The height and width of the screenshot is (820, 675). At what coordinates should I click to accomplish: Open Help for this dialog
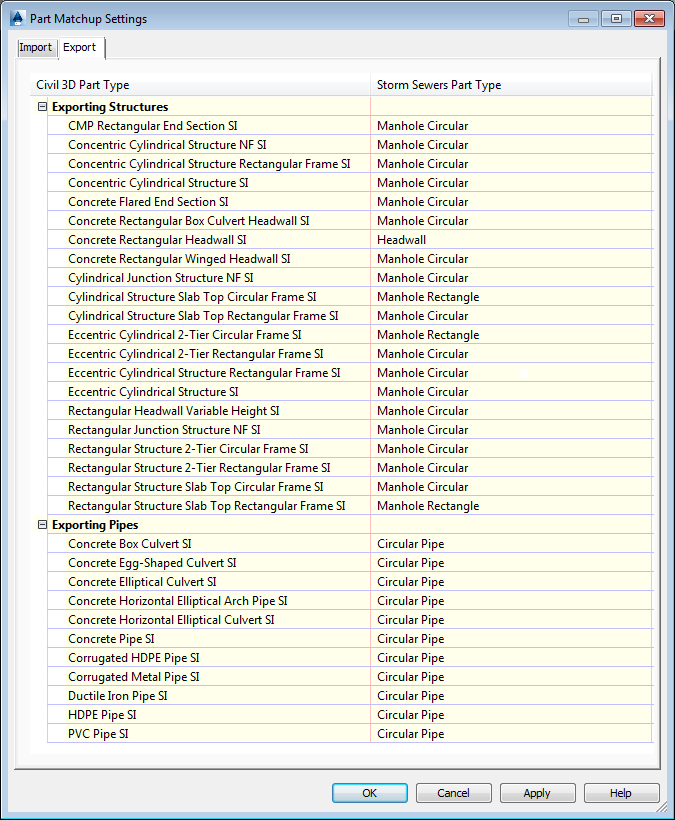[621, 793]
